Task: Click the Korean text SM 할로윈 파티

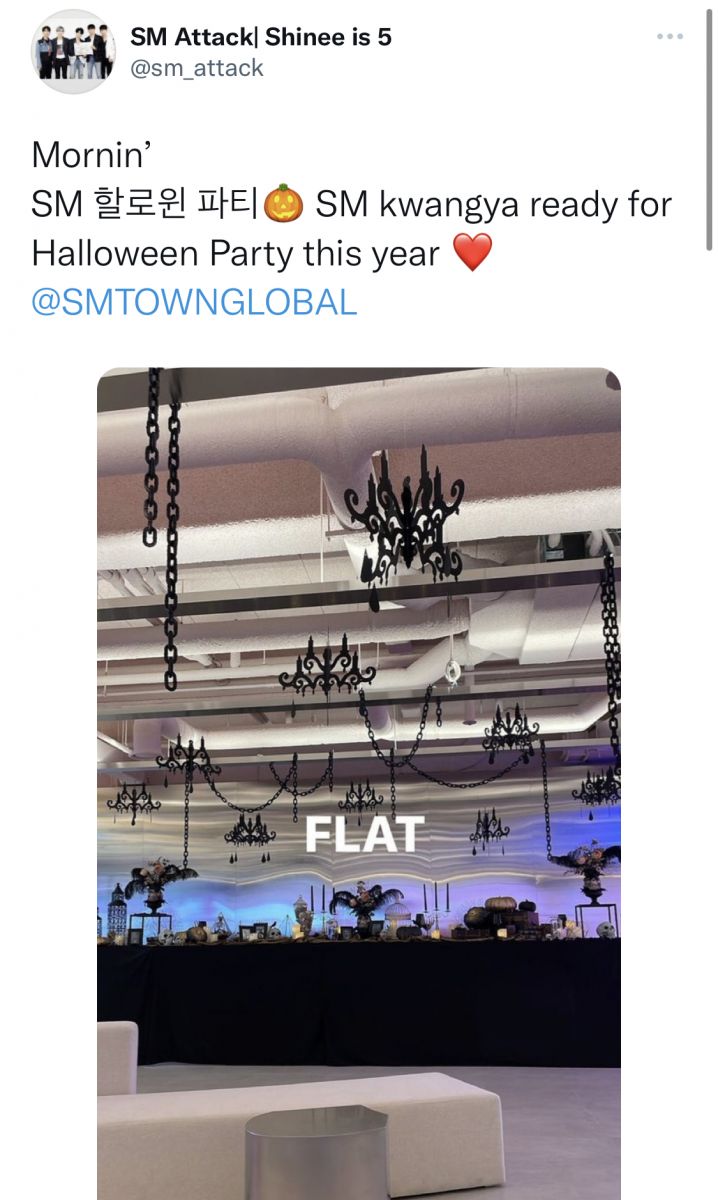Action: coord(146,205)
